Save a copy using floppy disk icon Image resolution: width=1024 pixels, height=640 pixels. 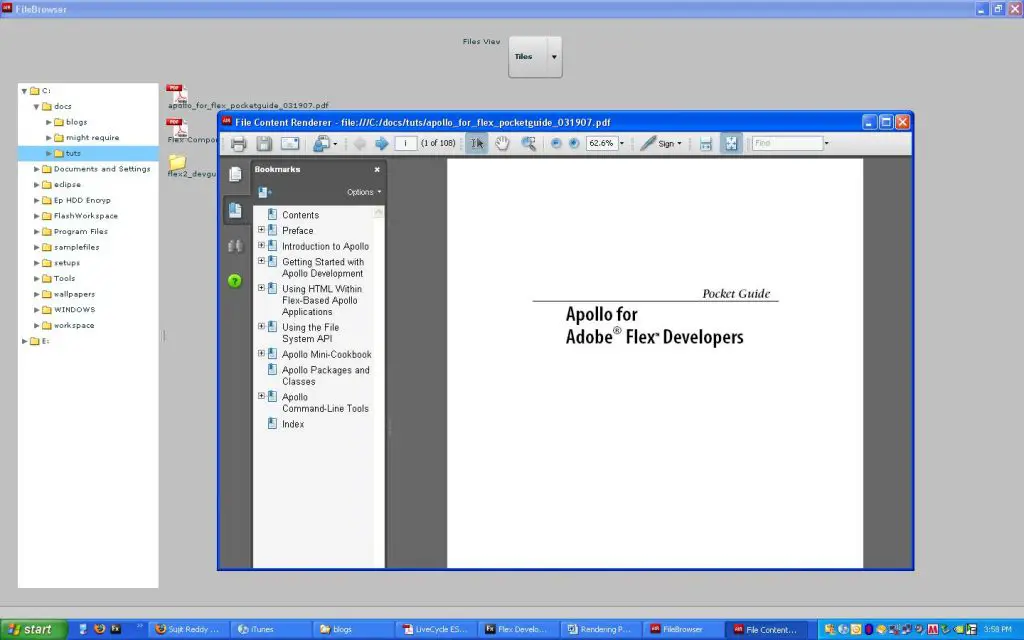coord(264,144)
